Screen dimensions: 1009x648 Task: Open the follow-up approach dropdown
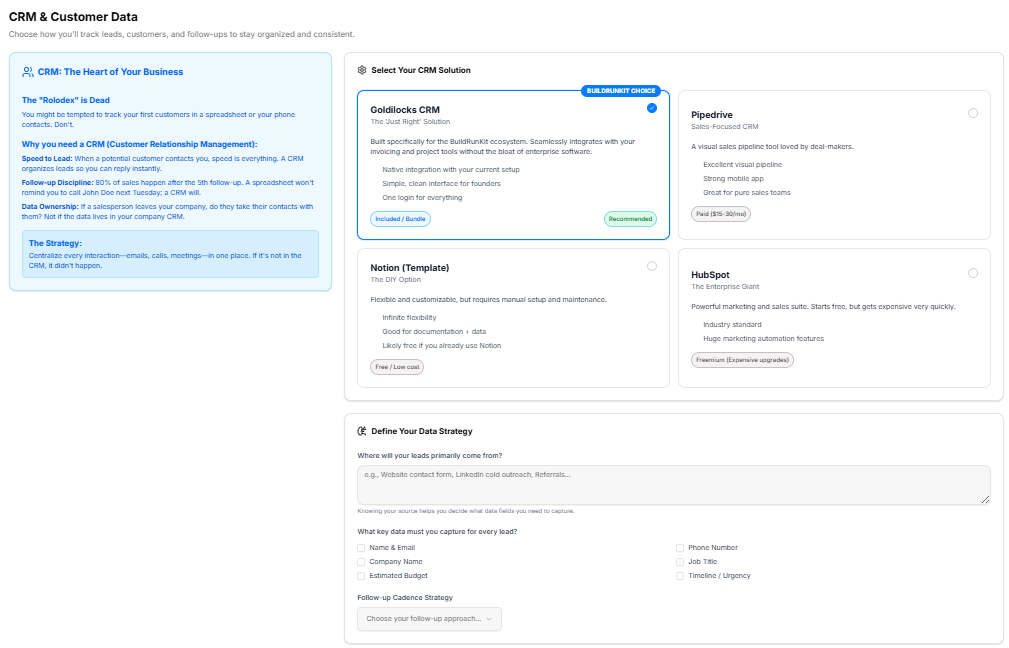tap(429, 619)
